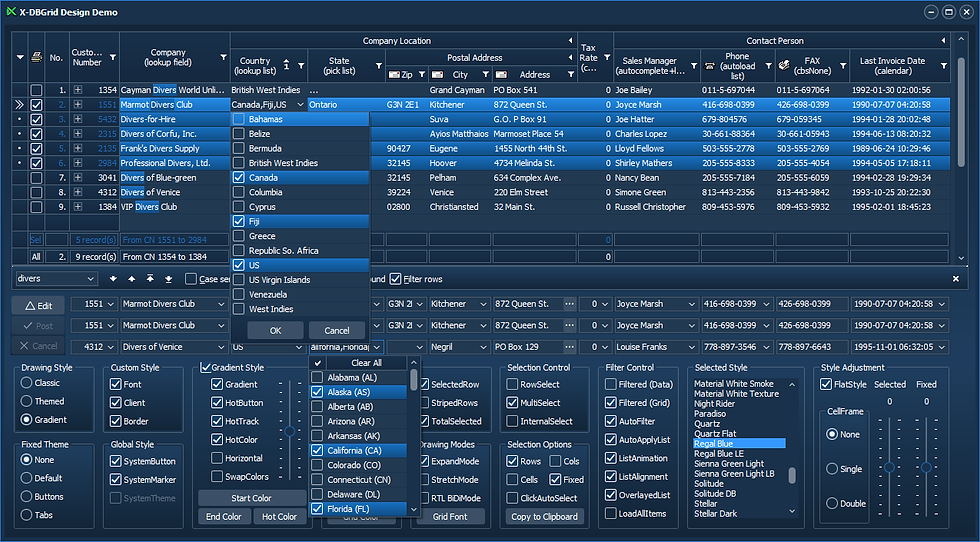The width and height of the screenshot is (980, 542).
Task: Open the Louise Franks sales manager dropdown
Action: [x=692, y=347]
